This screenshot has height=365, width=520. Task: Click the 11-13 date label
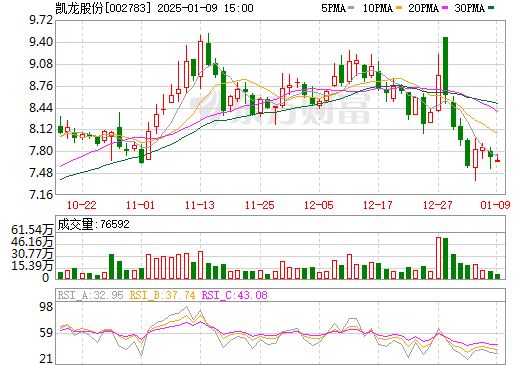pos(200,205)
